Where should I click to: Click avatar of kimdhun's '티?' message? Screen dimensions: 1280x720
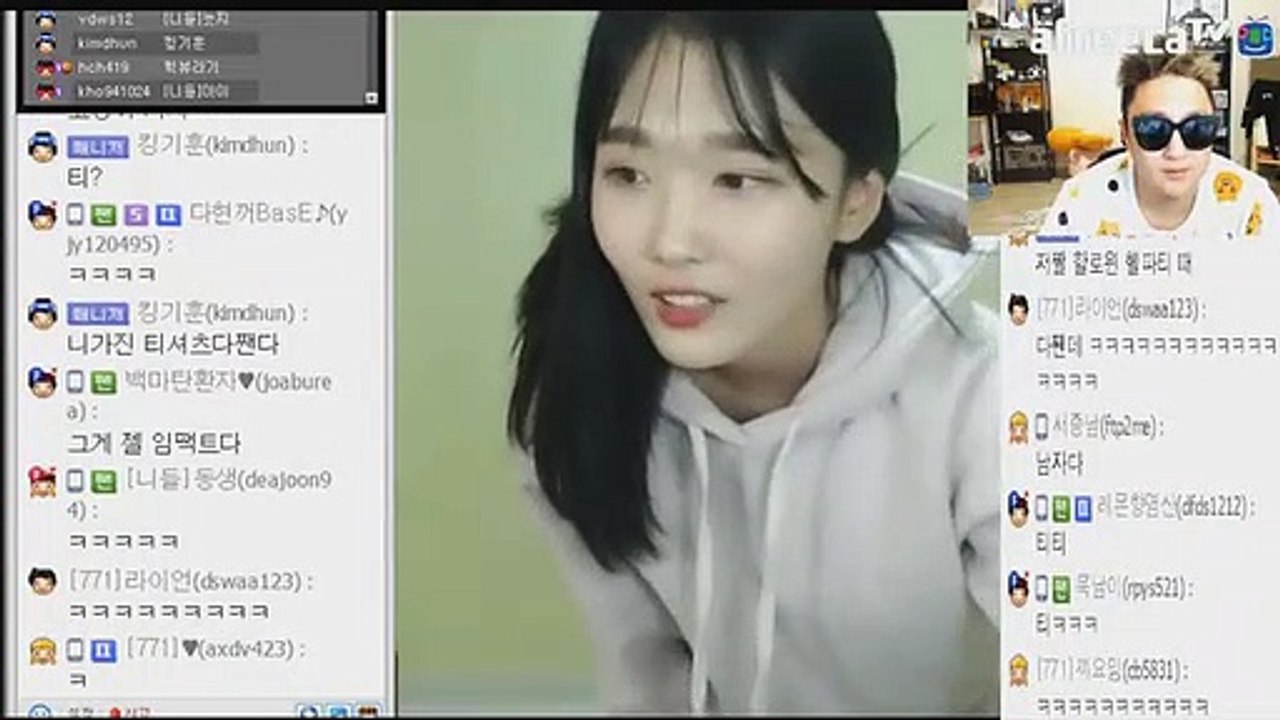[x=42, y=146]
